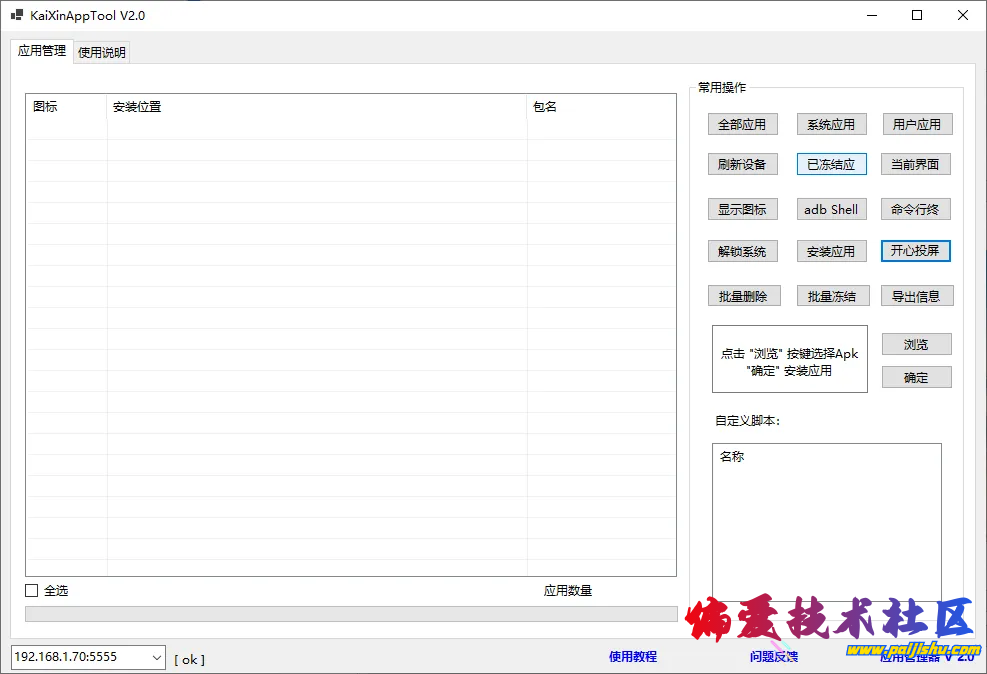Click the progress bar below app list
The width and height of the screenshot is (987, 674).
coord(350,614)
